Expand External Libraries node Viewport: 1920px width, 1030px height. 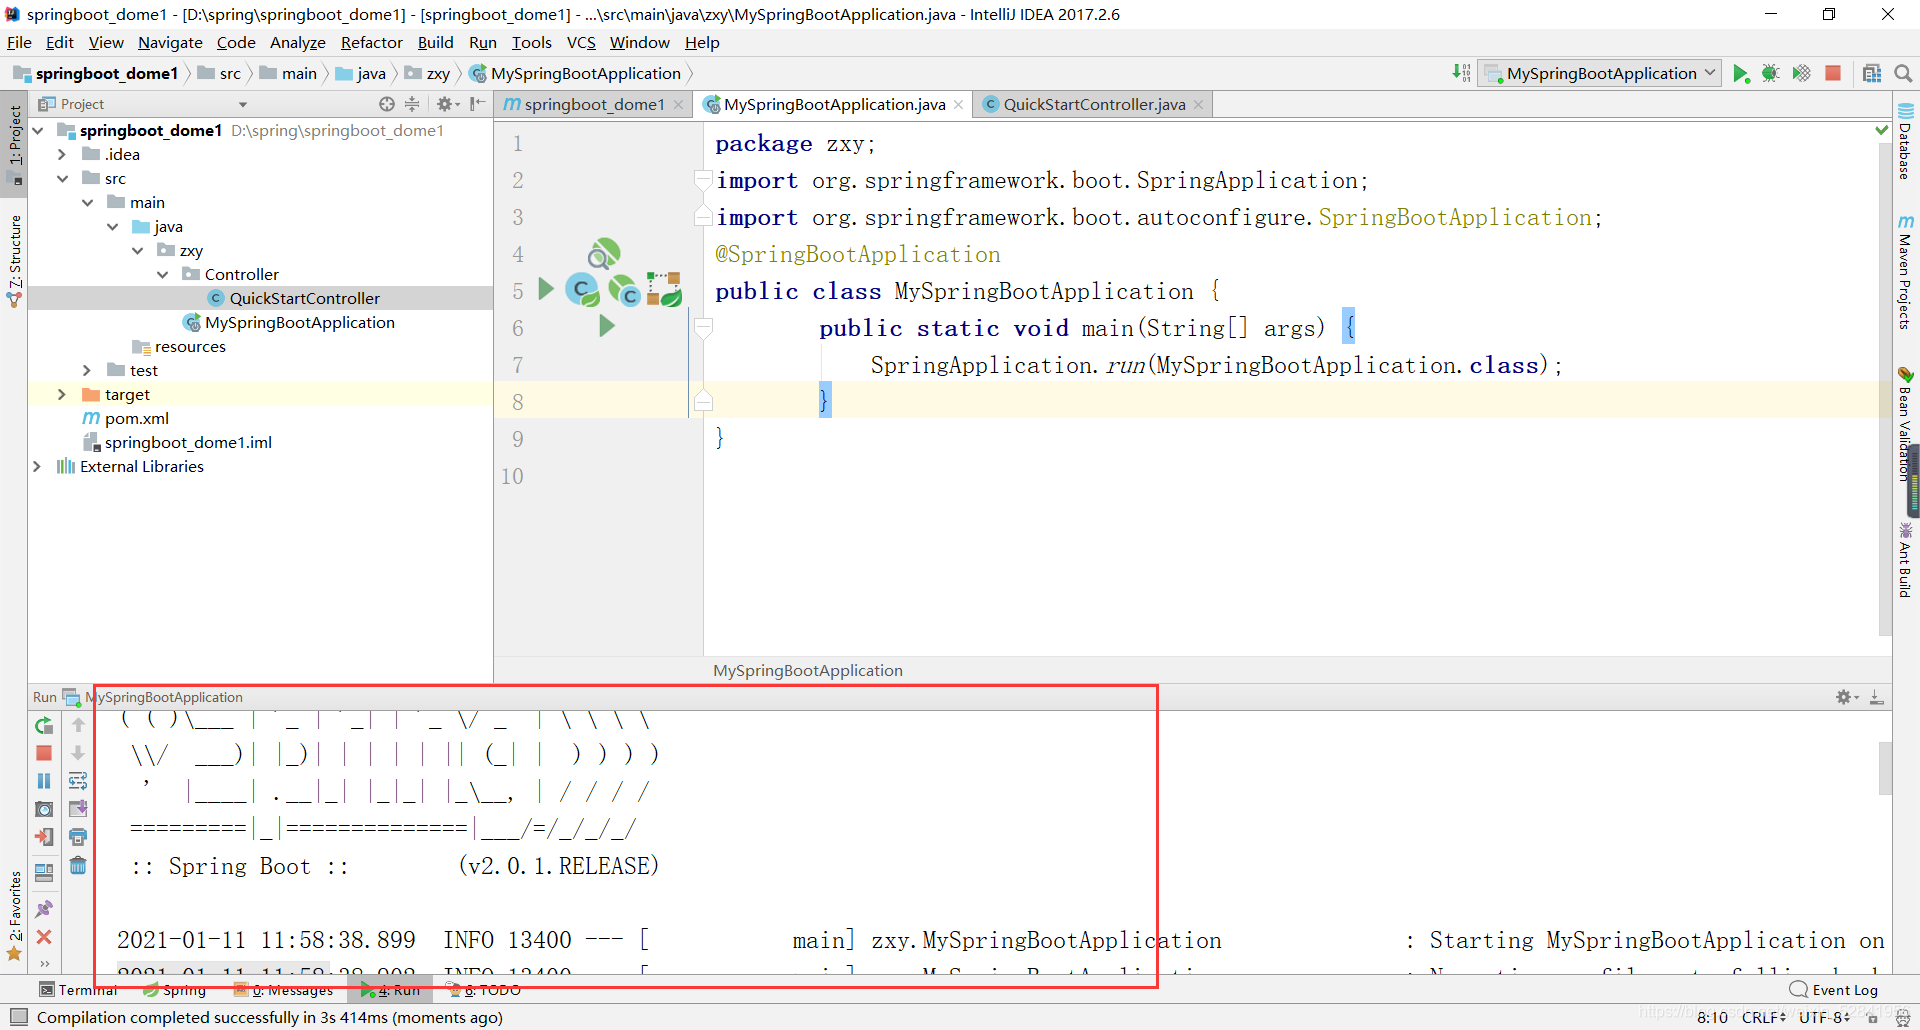(x=37, y=466)
